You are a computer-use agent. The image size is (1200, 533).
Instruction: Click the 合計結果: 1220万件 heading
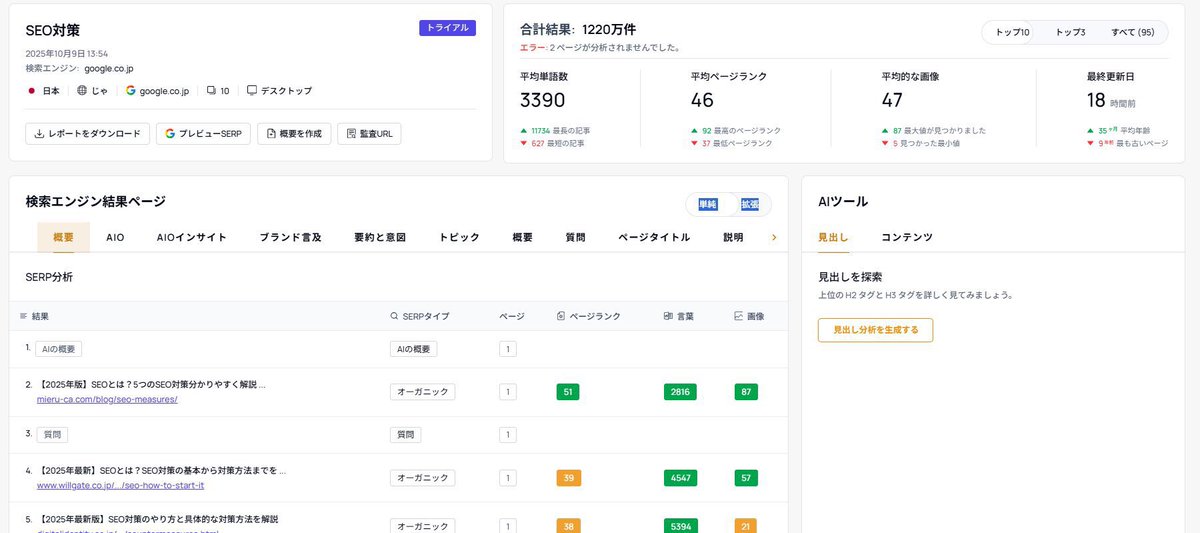(578, 29)
